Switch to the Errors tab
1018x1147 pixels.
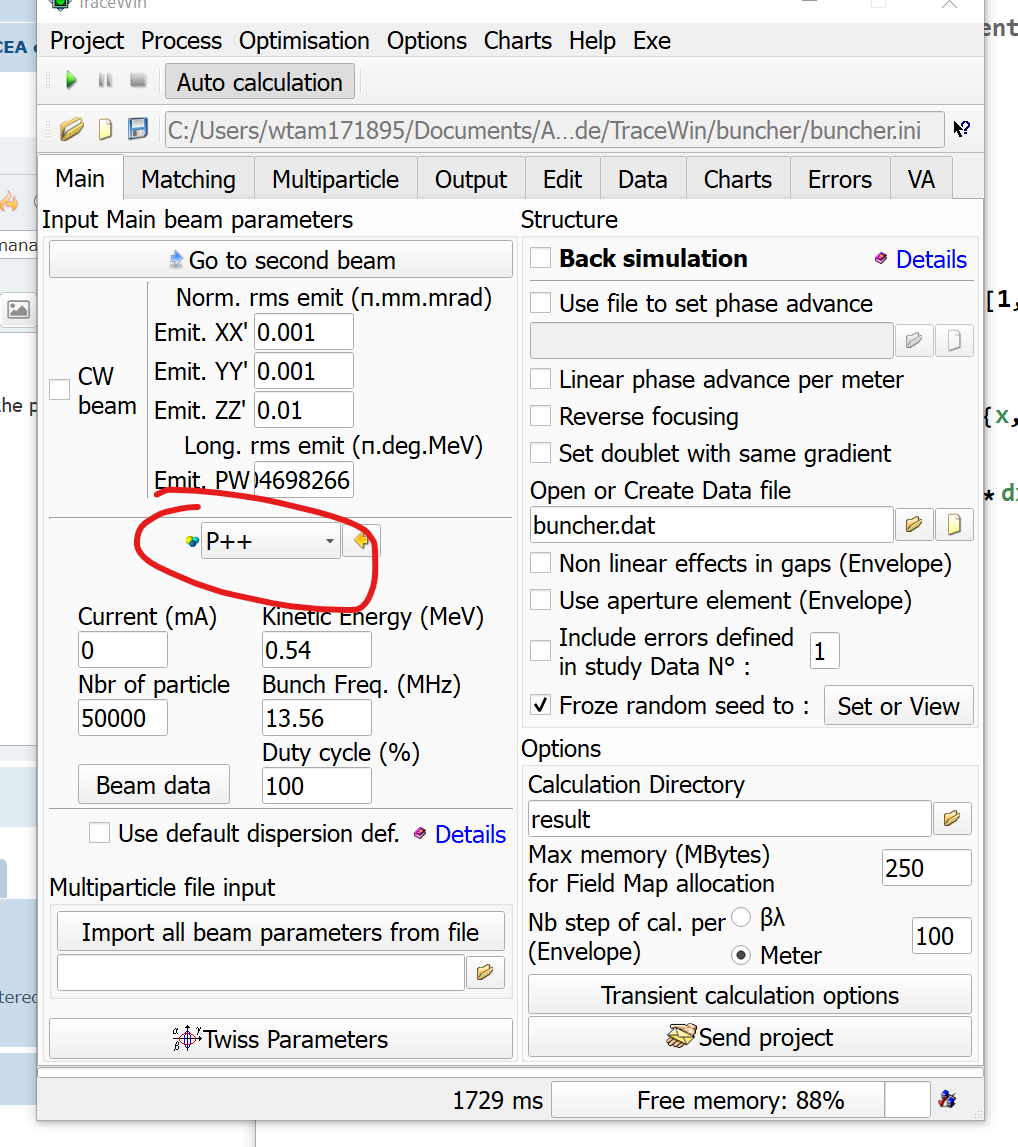[x=840, y=179]
